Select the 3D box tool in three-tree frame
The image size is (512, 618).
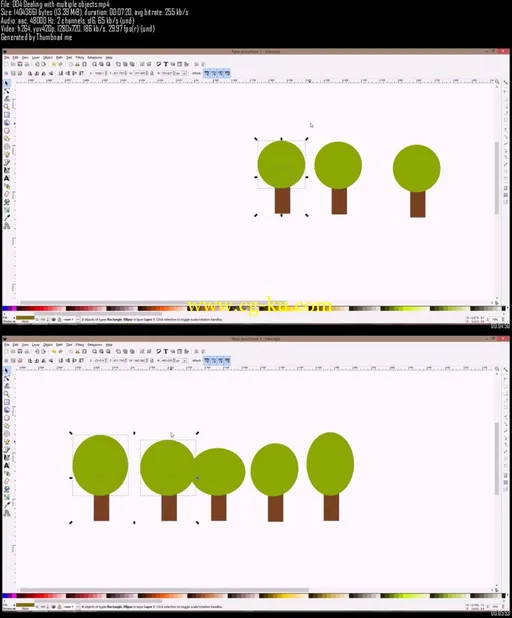coord(7,123)
